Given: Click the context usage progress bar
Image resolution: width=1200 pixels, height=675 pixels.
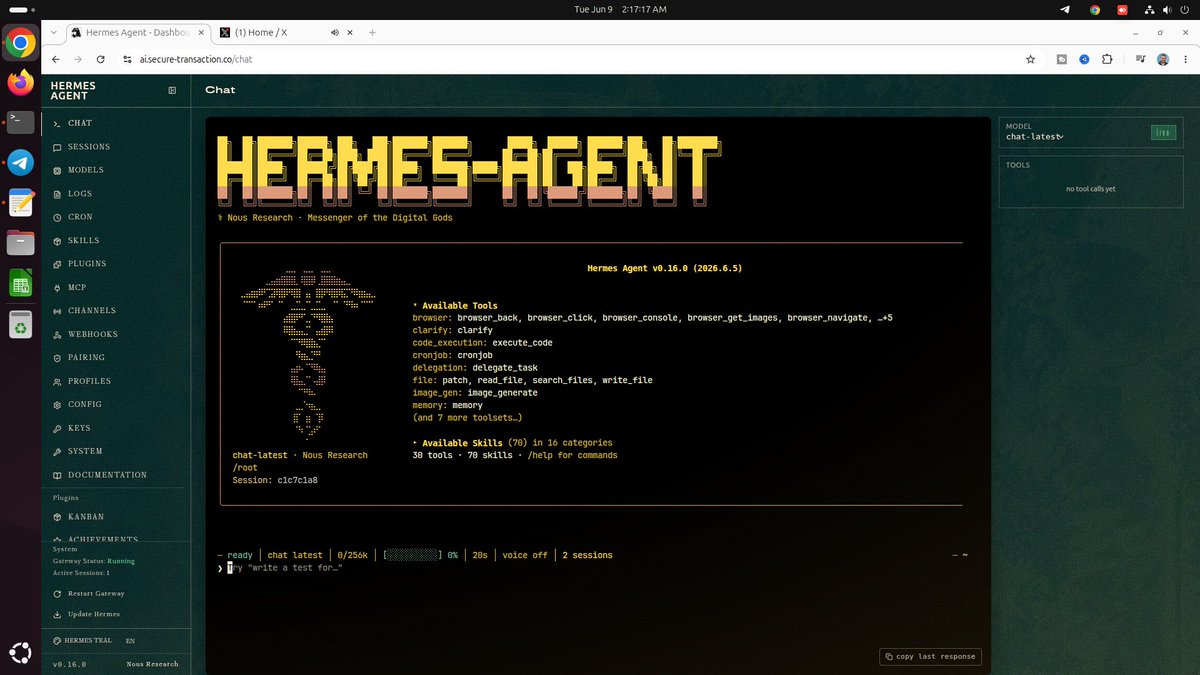Looking at the screenshot, I should click(413, 555).
